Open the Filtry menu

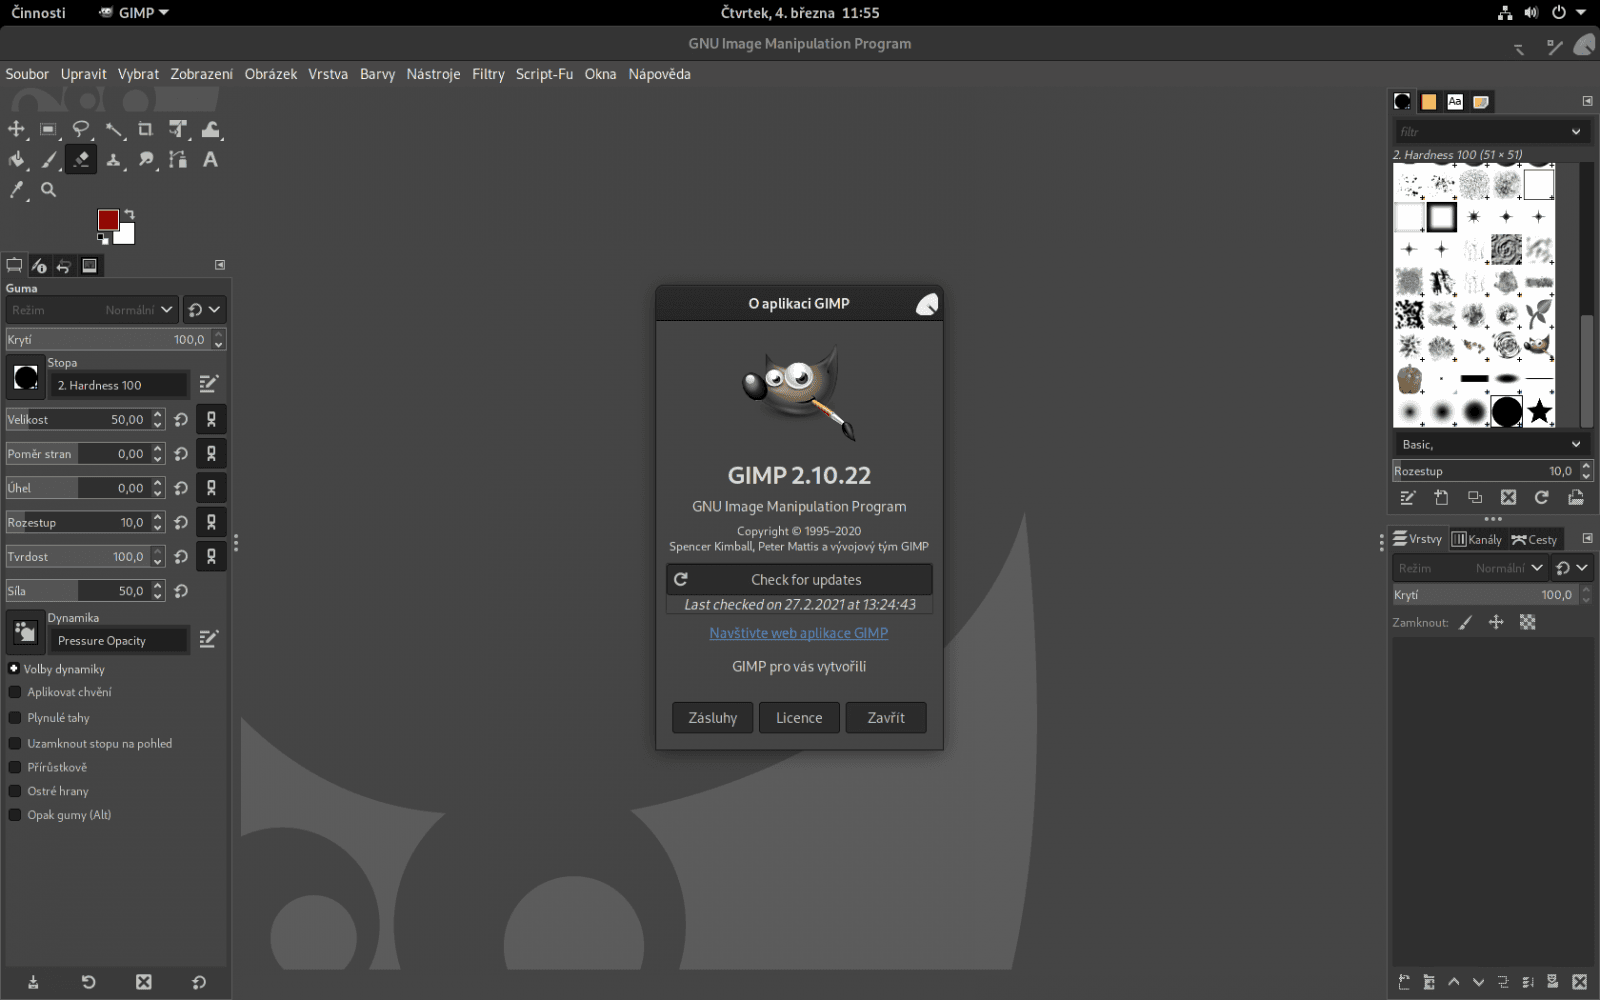tap(488, 74)
